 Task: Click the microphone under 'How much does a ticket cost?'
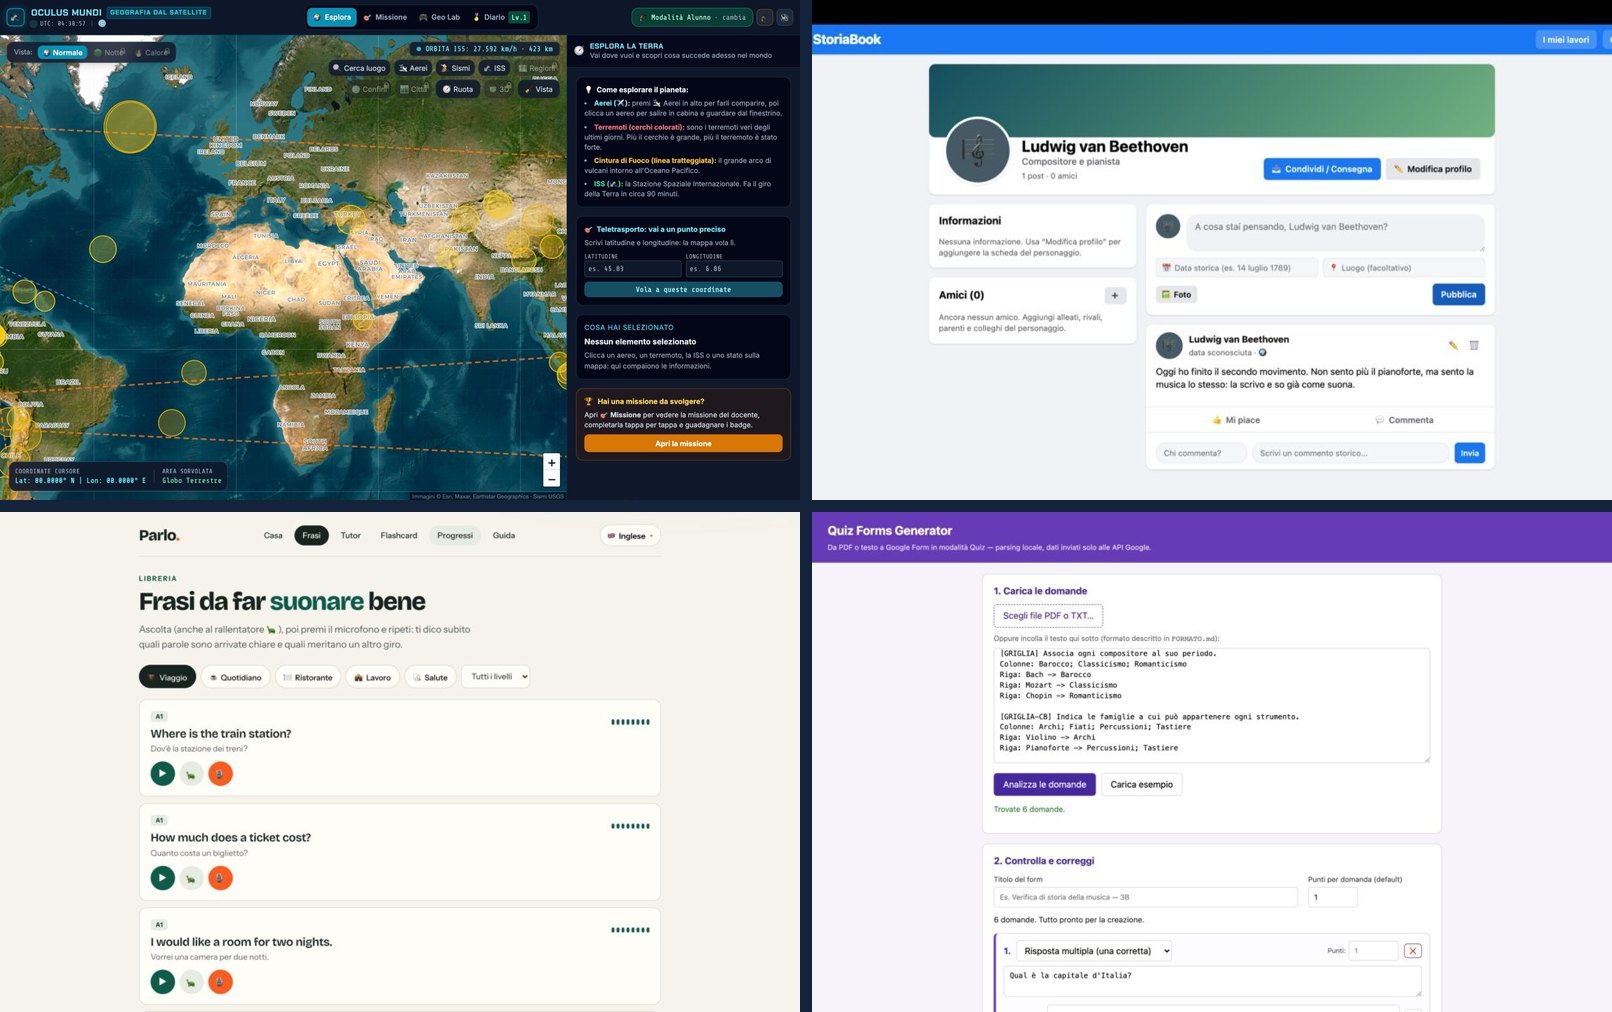[x=220, y=878]
